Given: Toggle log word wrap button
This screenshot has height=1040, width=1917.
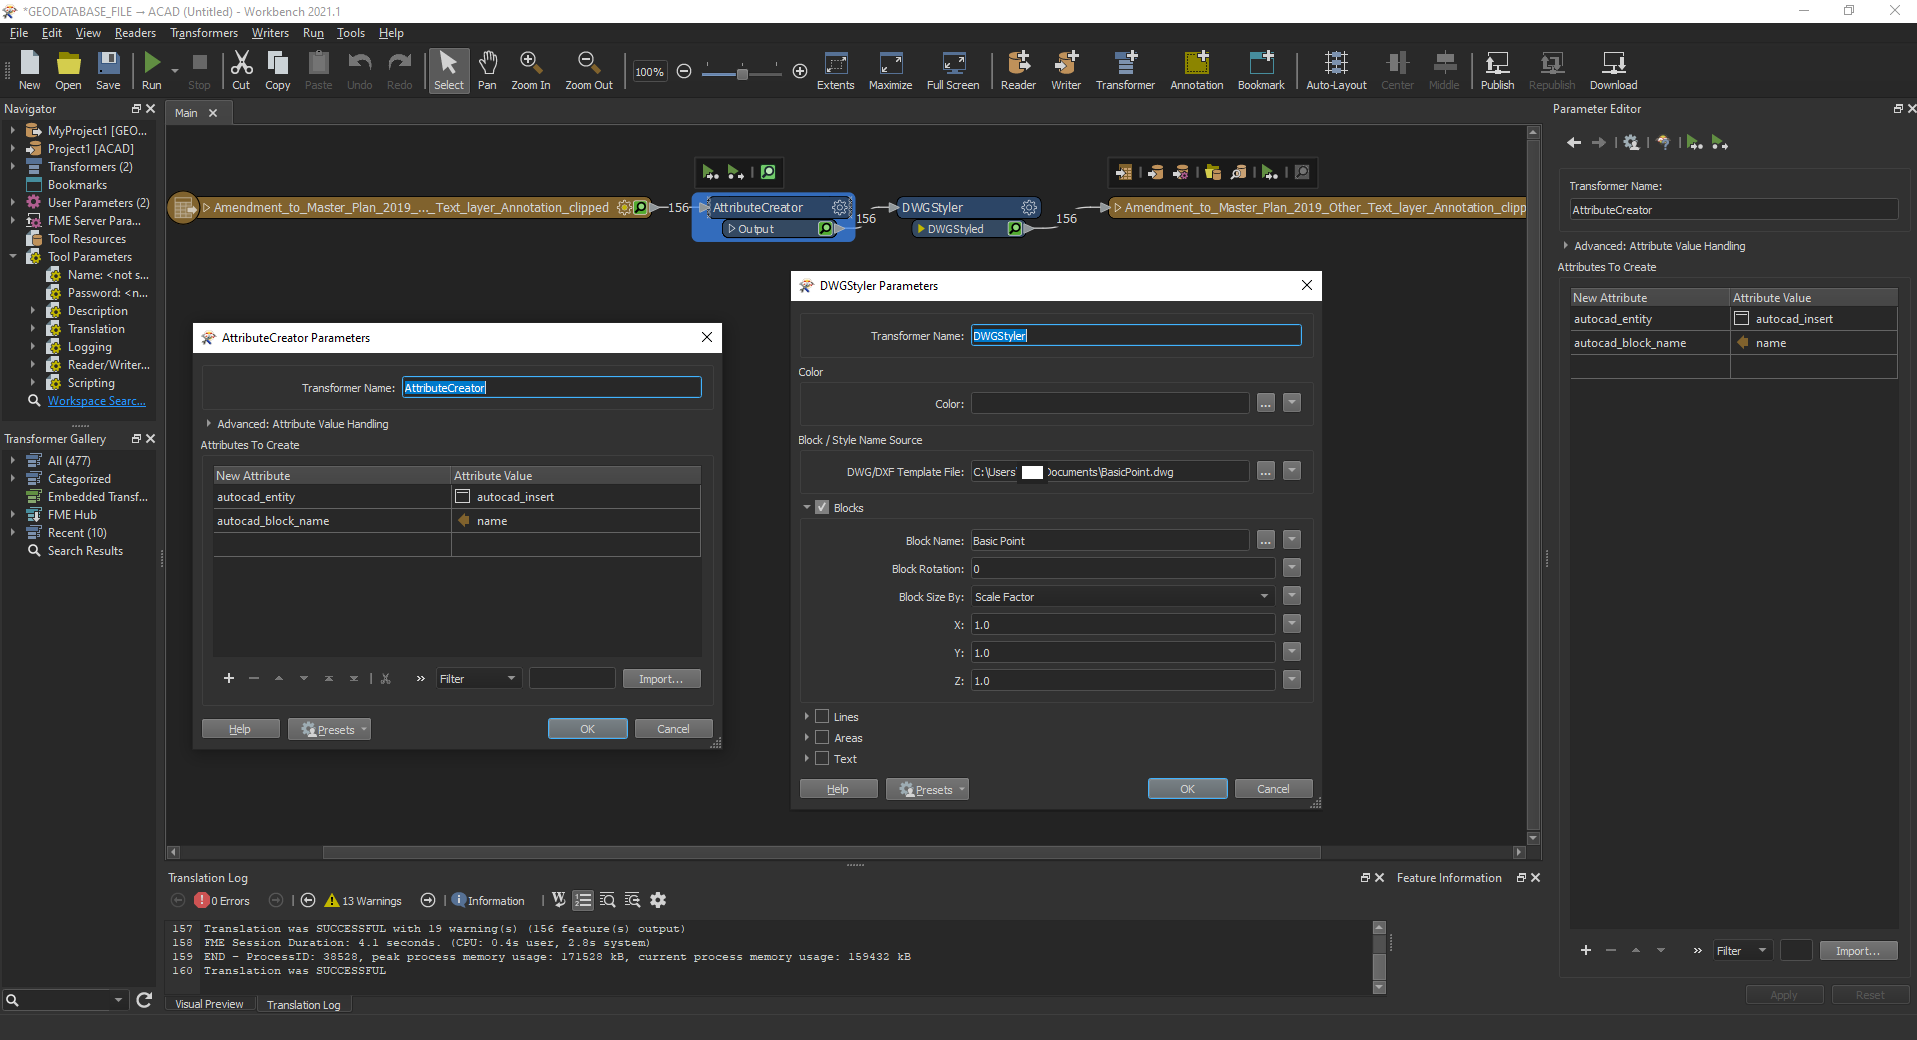Looking at the screenshot, I should [x=559, y=900].
